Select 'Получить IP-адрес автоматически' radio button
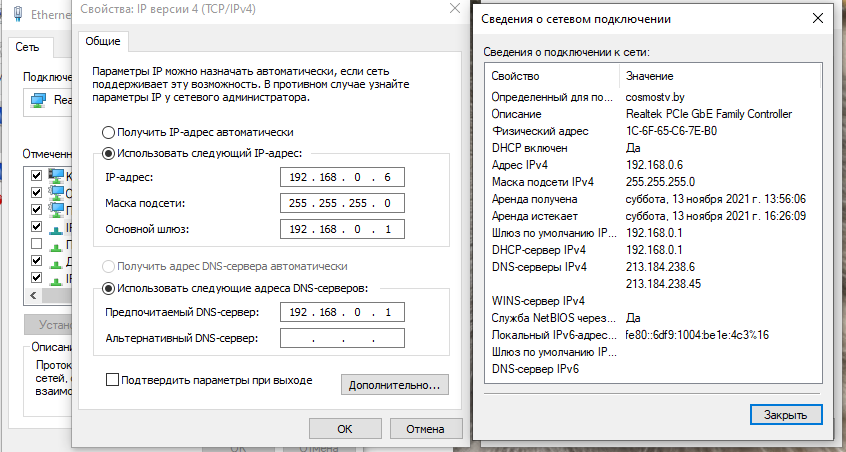The width and height of the screenshot is (846, 452). click(x=108, y=132)
